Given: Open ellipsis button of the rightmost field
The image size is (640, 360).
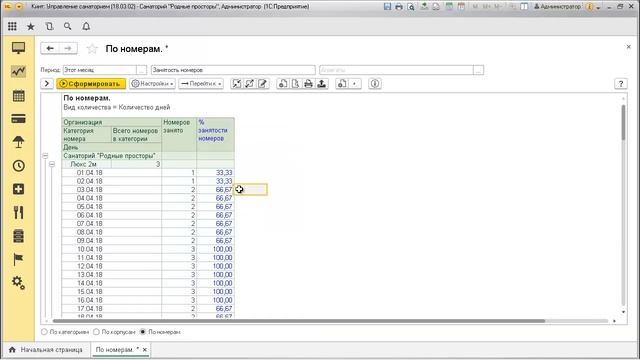Looking at the screenshot, I should [x=478, y=70].
